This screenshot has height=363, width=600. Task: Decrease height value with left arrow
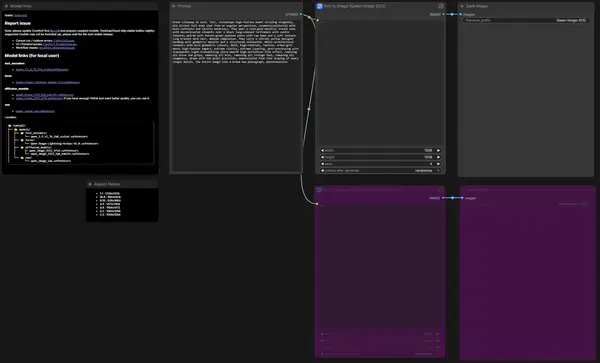click(x=322, y=157)
